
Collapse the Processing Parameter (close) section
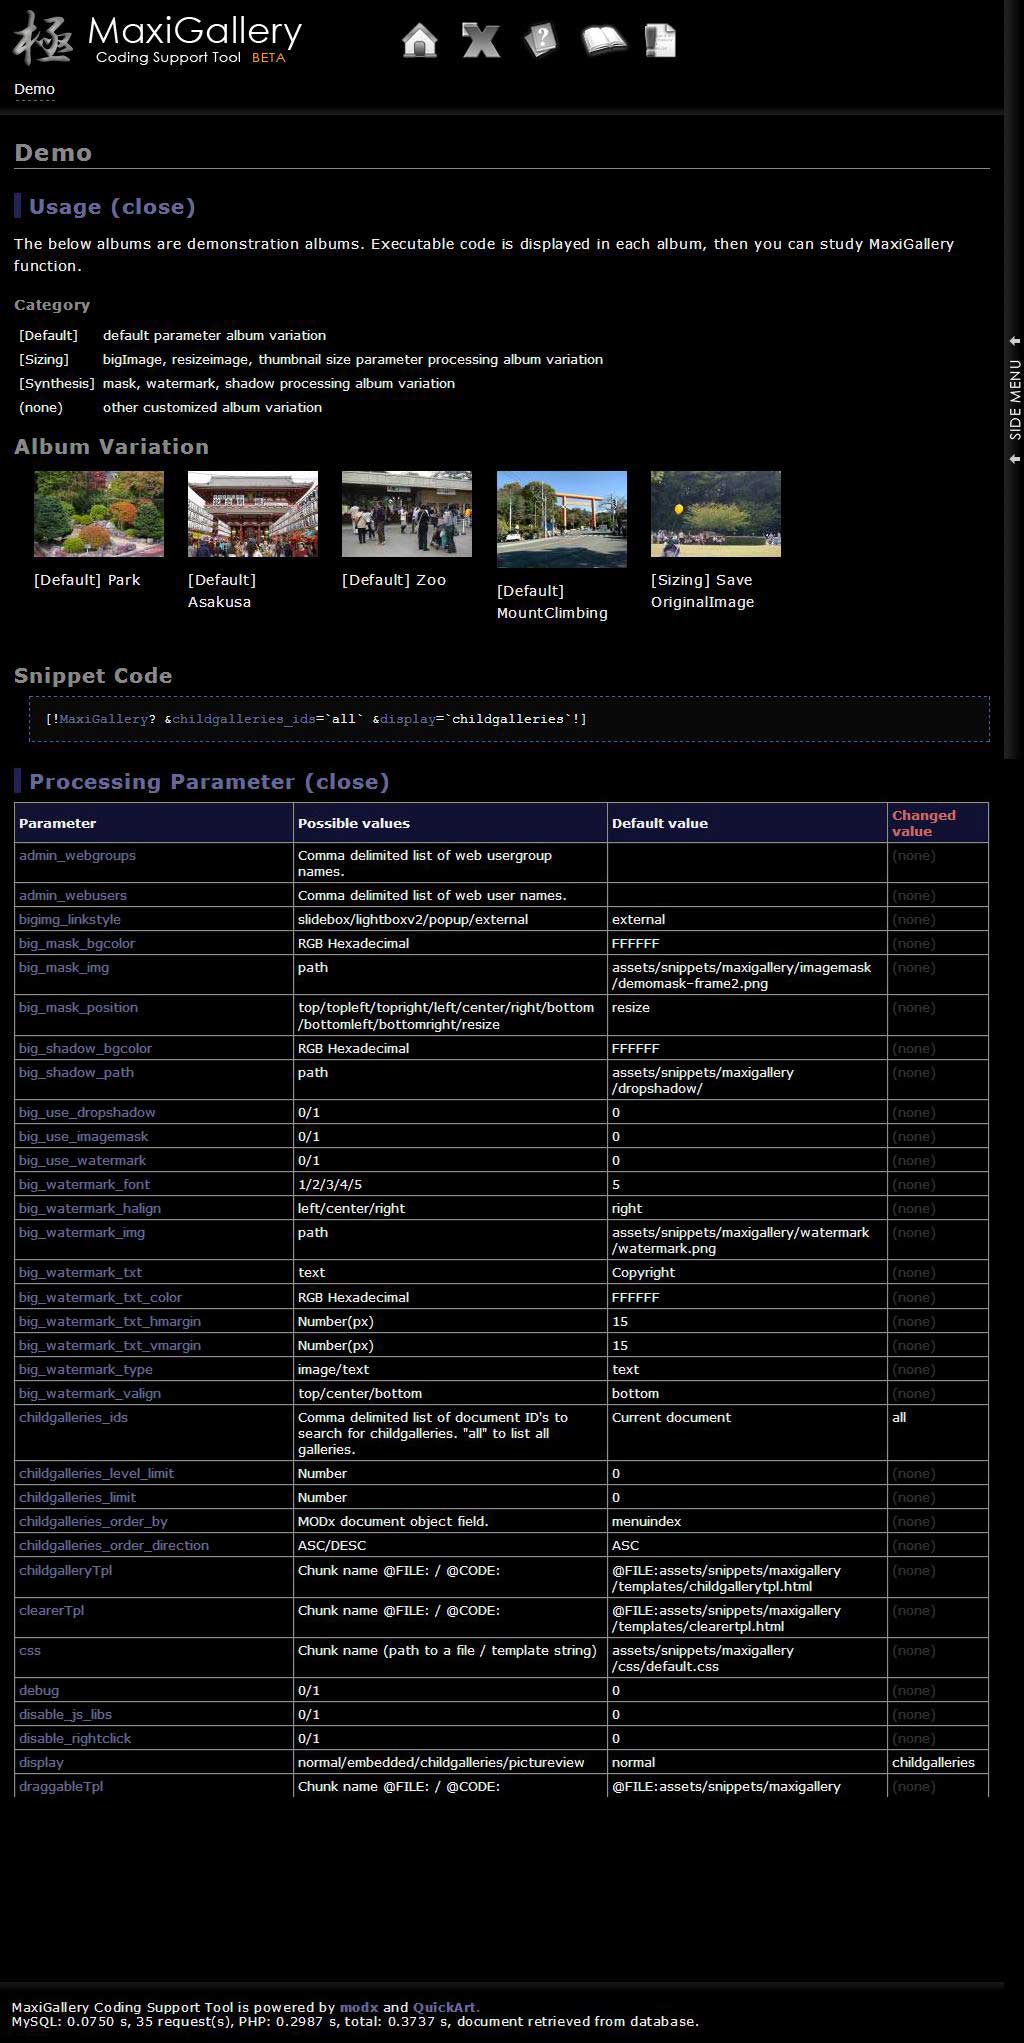[x=209, y=782]
